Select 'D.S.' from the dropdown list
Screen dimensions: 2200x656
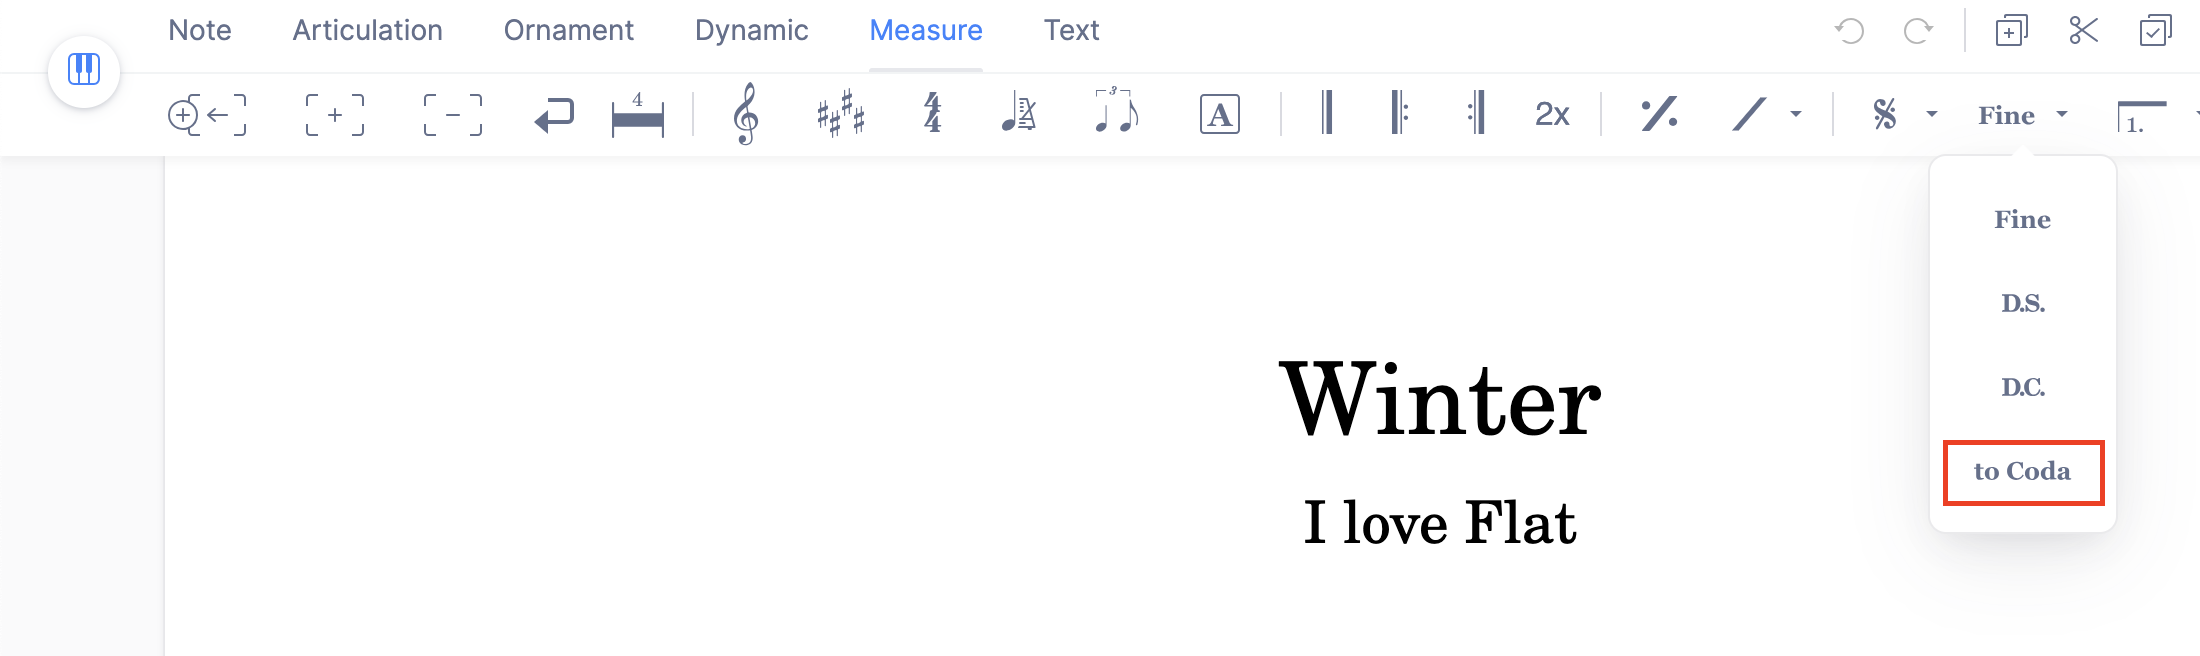(x=2022, y=304)
